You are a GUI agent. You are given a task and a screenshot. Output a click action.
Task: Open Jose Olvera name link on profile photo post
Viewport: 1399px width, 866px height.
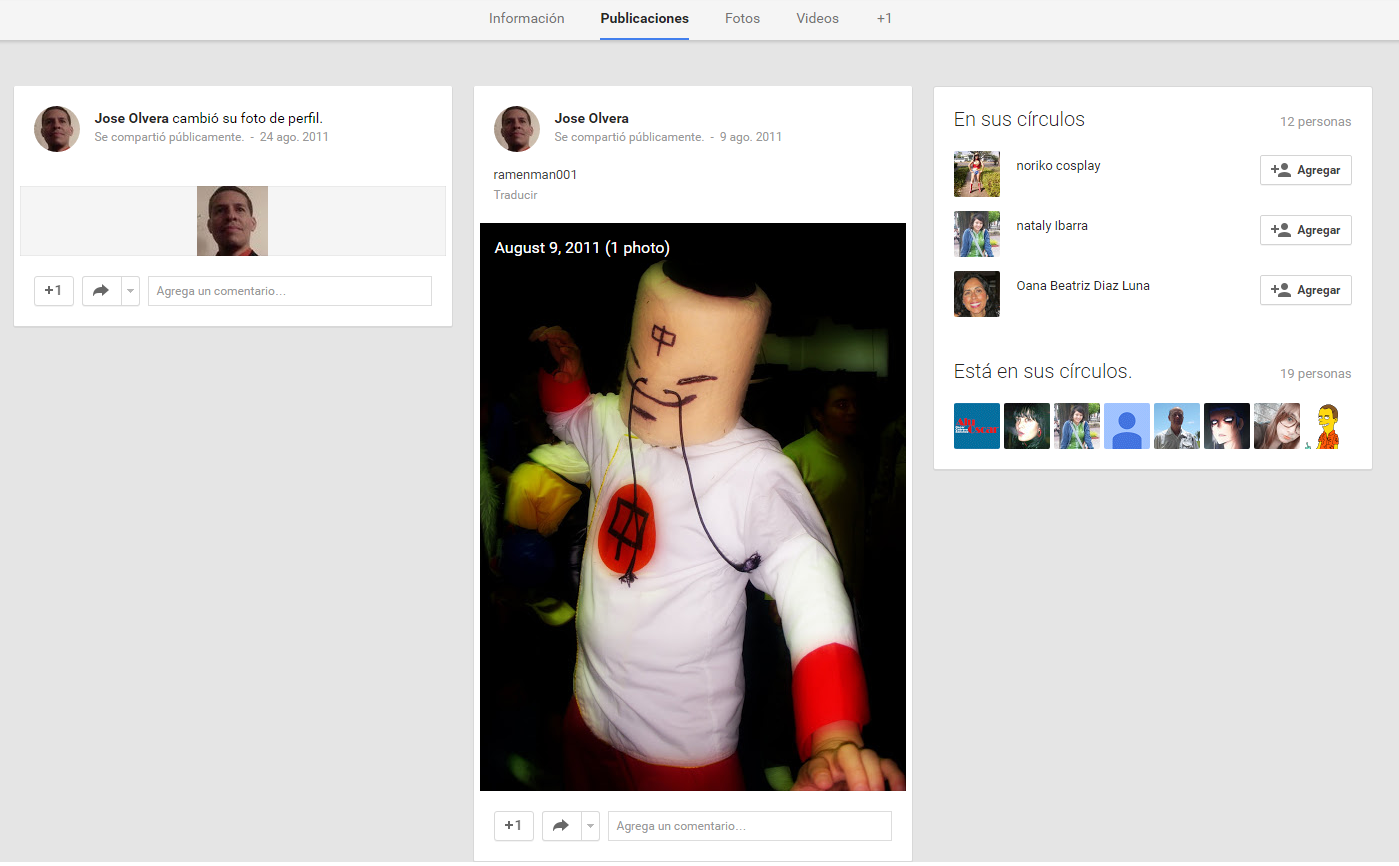(x=132, y=118)
